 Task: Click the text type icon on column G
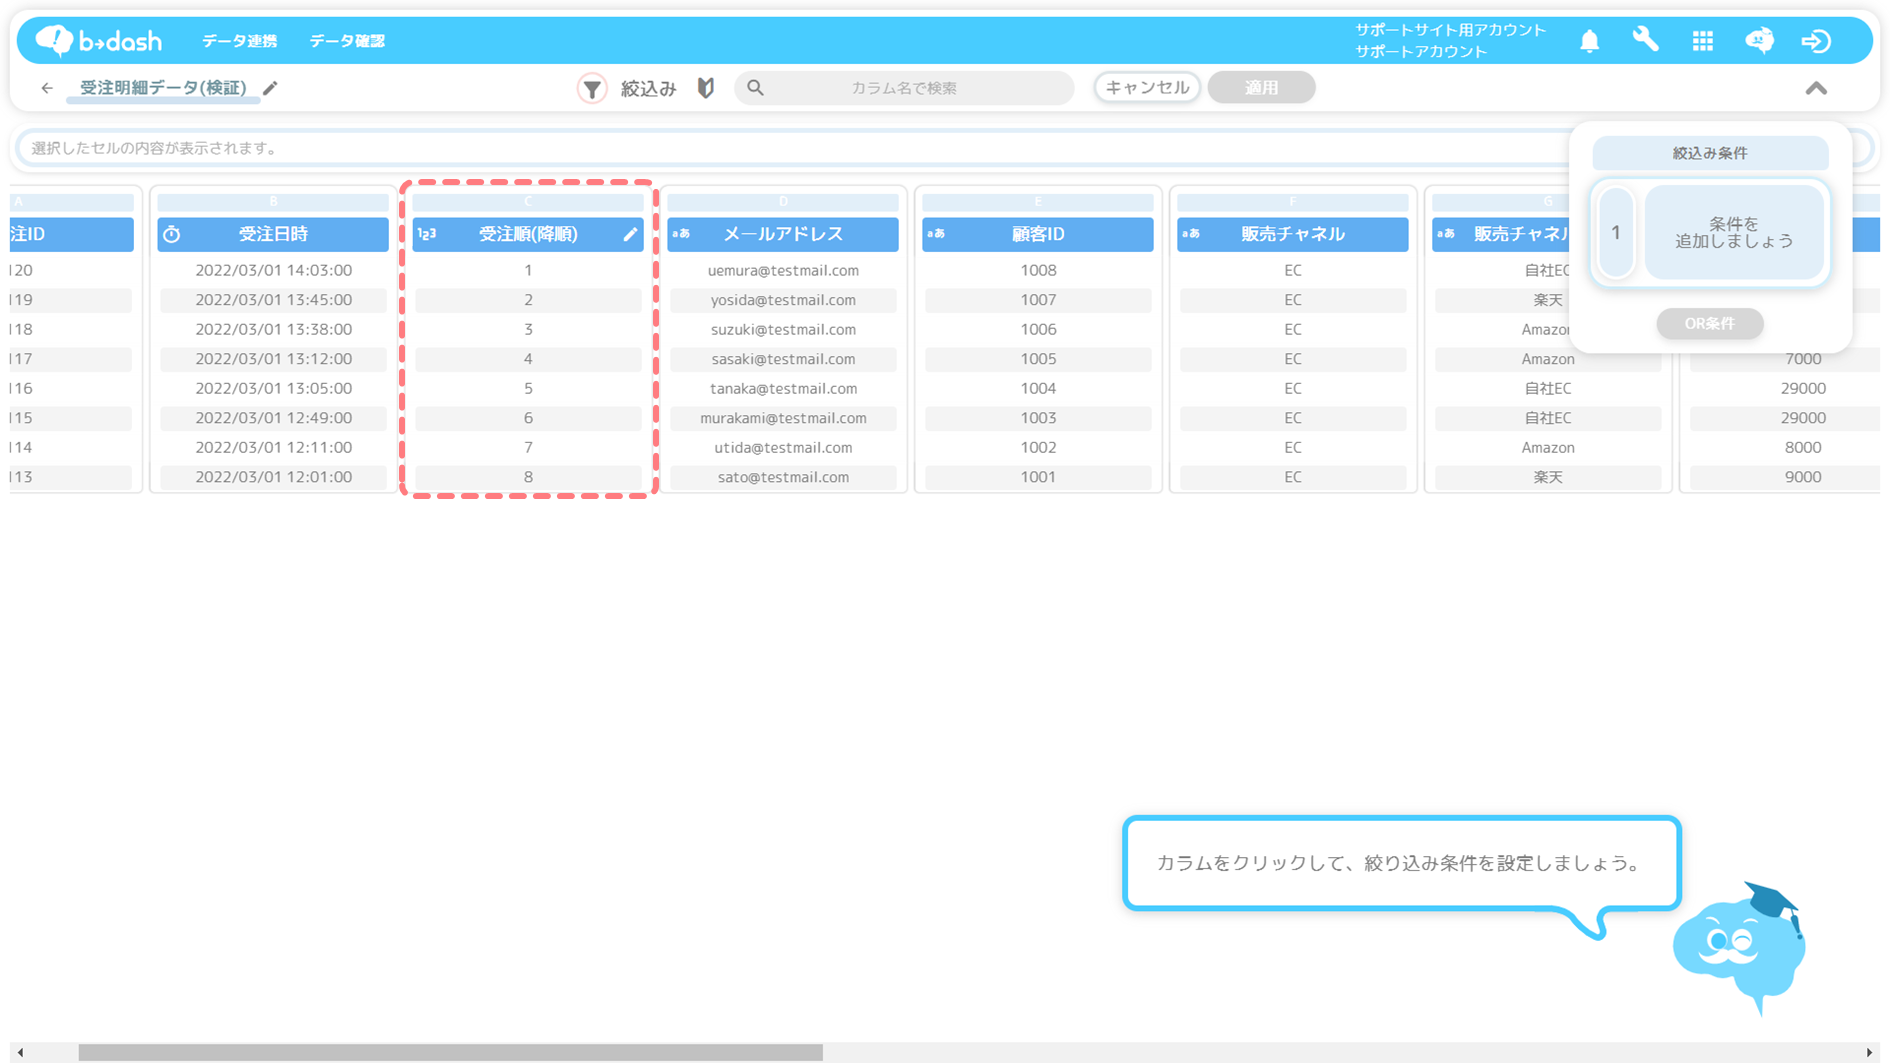1446,234
